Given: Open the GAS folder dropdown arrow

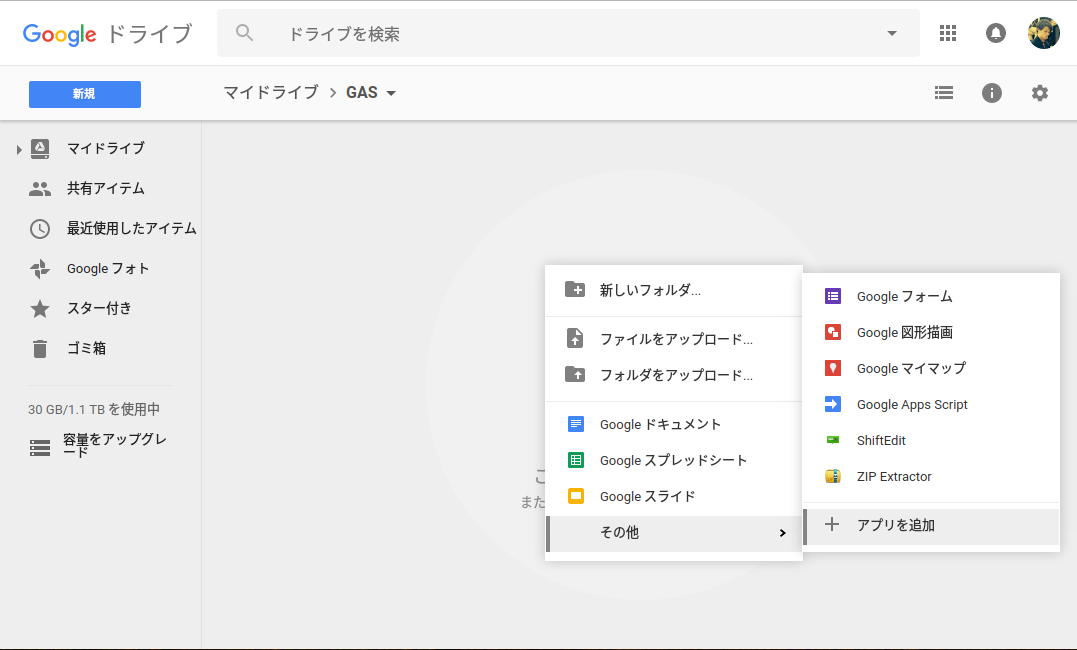Looking at the screenshot, I should coord(391,93).
